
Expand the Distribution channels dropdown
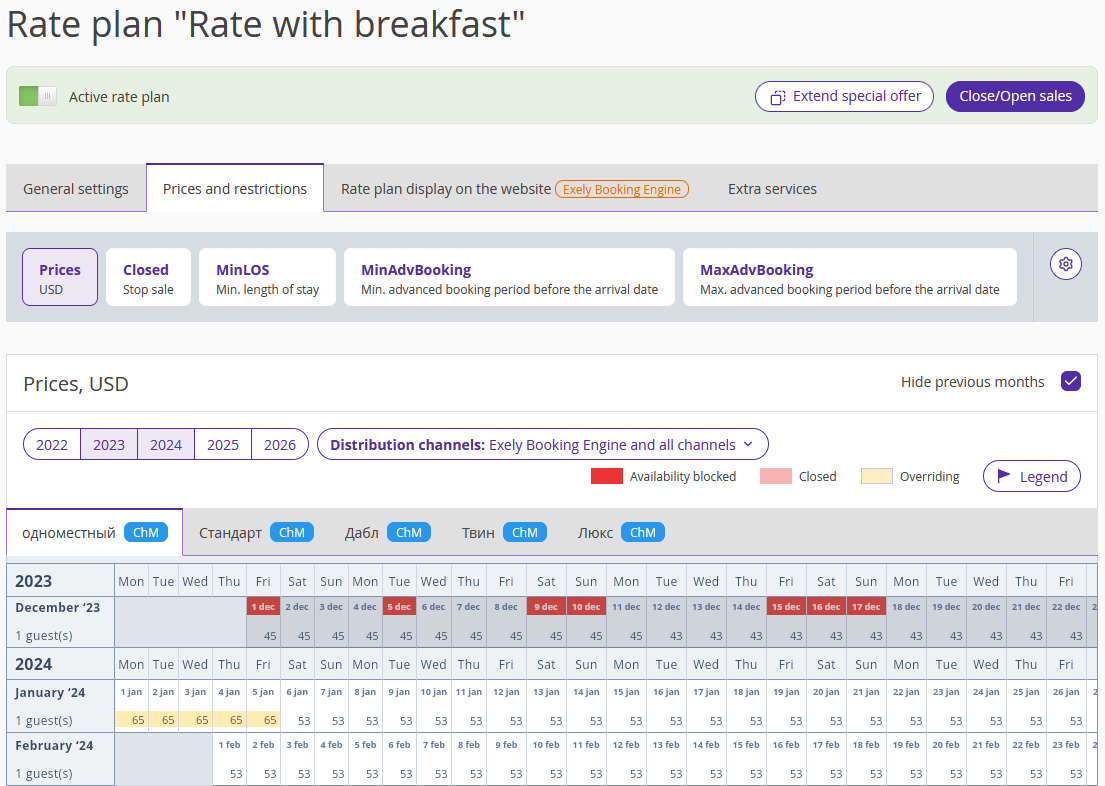click(543, 445)
